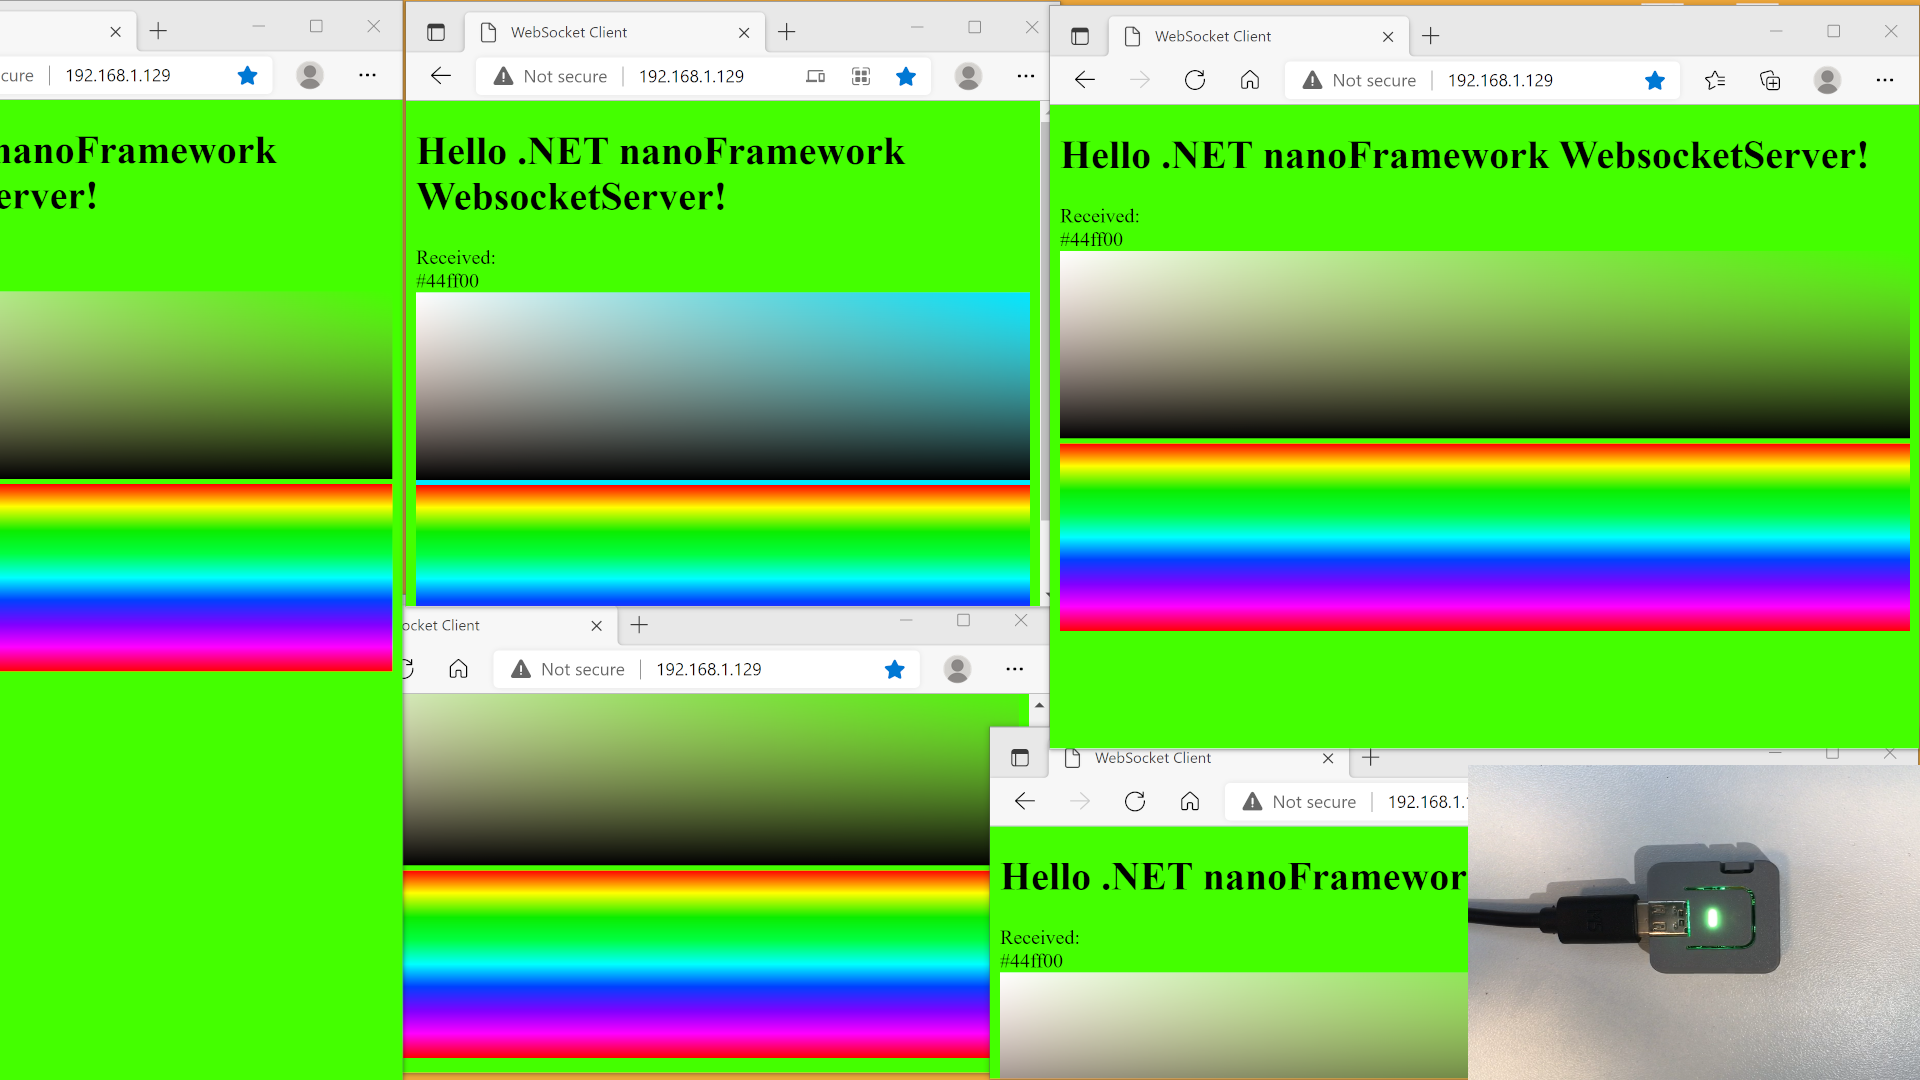Click the cut-off 192.168.1. address in bottom-right window
This screenshot has height=1080, width=1920.
coord(1427,801)
